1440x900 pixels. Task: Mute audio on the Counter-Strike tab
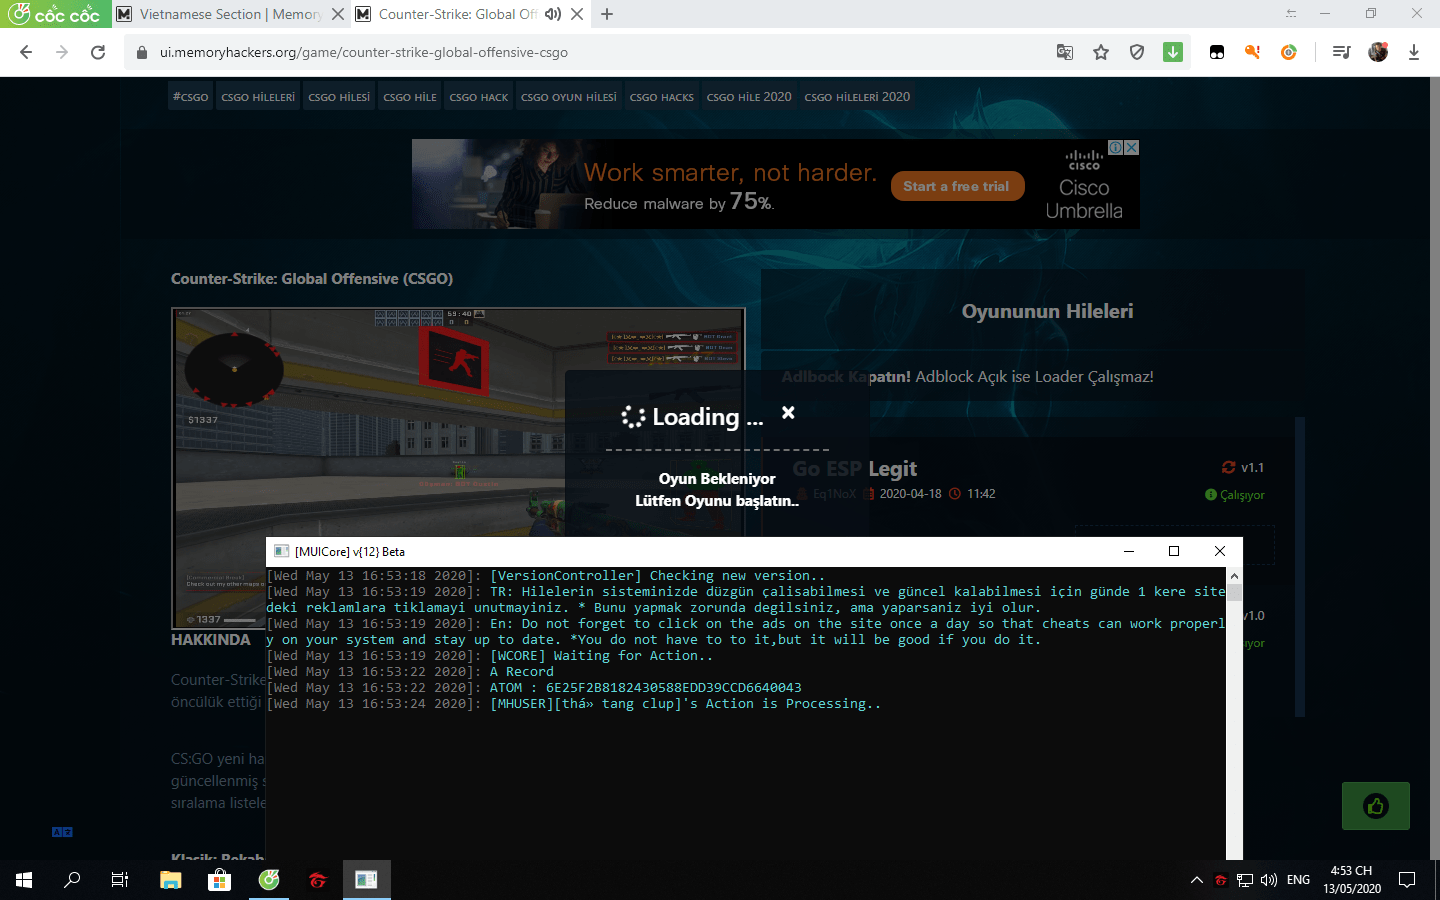[552, 14]
